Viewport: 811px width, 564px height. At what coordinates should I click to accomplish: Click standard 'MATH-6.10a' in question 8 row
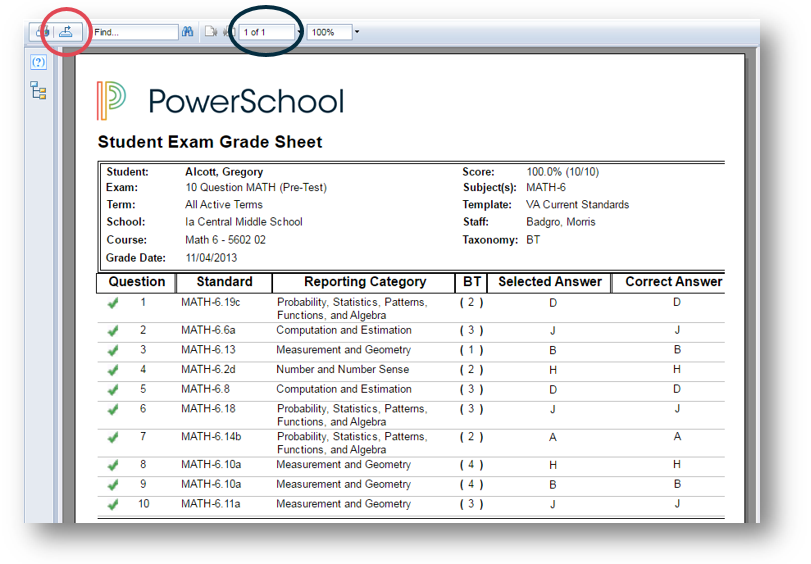click(x=211, y=465)
